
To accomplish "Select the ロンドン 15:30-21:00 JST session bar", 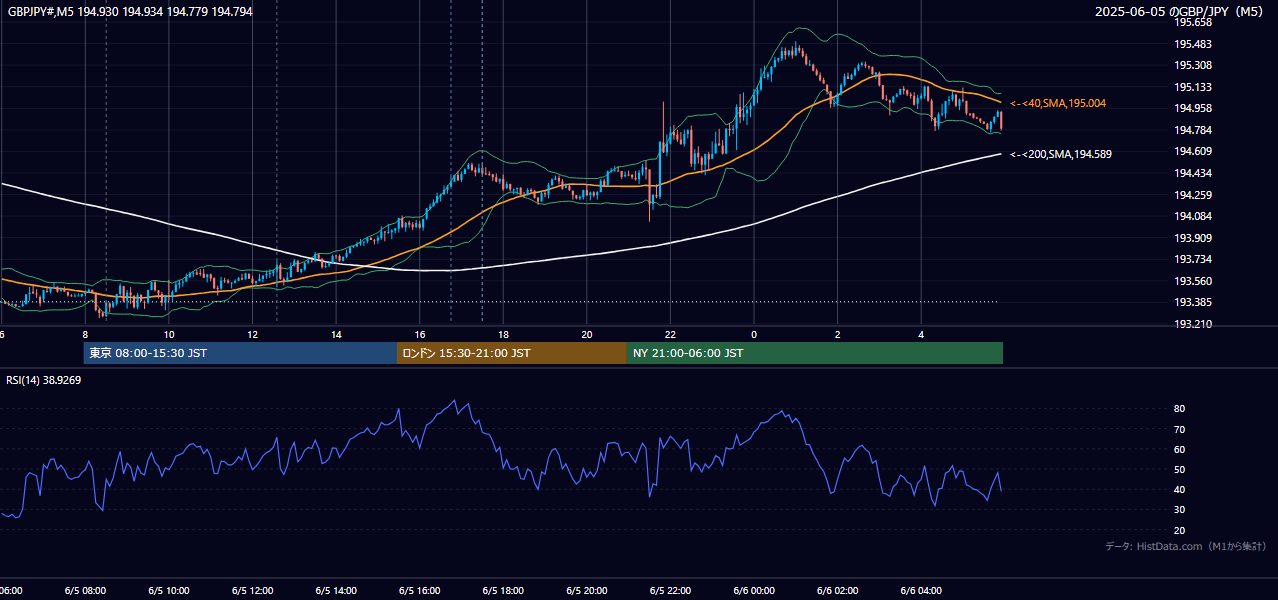I will point(512,353).
